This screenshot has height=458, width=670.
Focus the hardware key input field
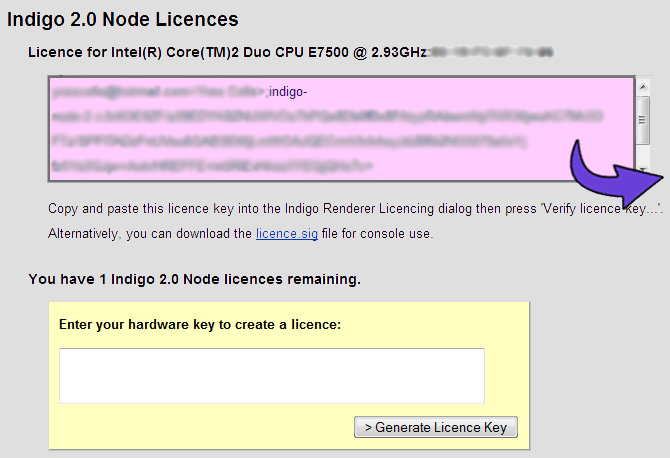click(272, 376)
